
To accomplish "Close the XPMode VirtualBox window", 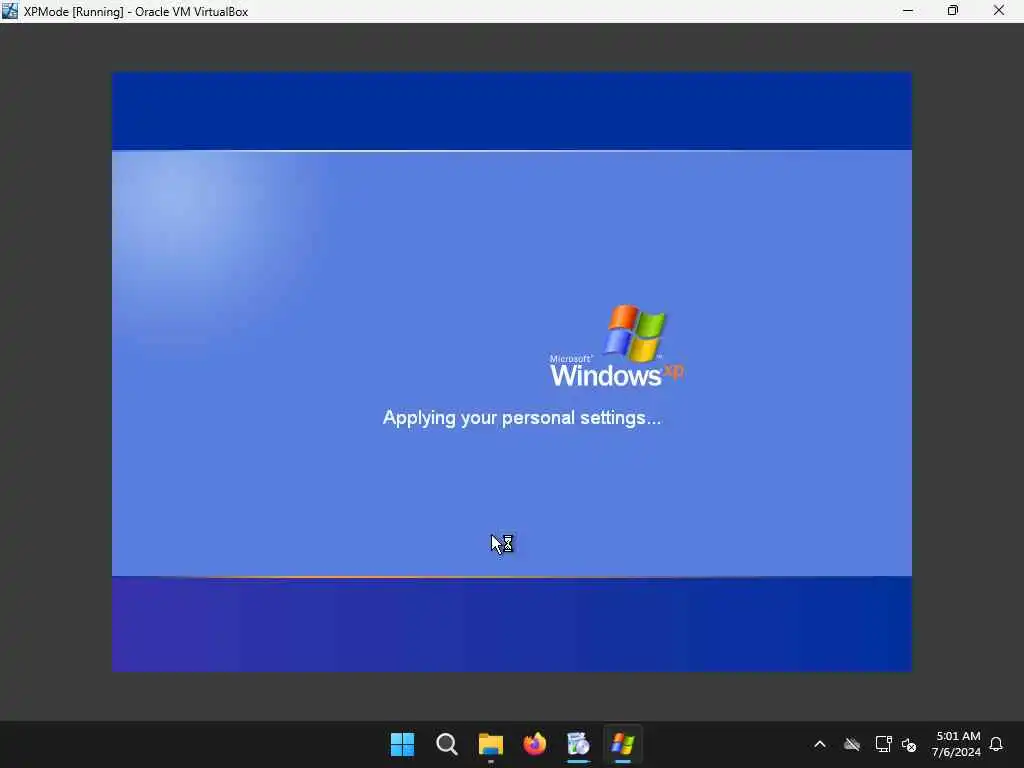I will coord(999,11).
